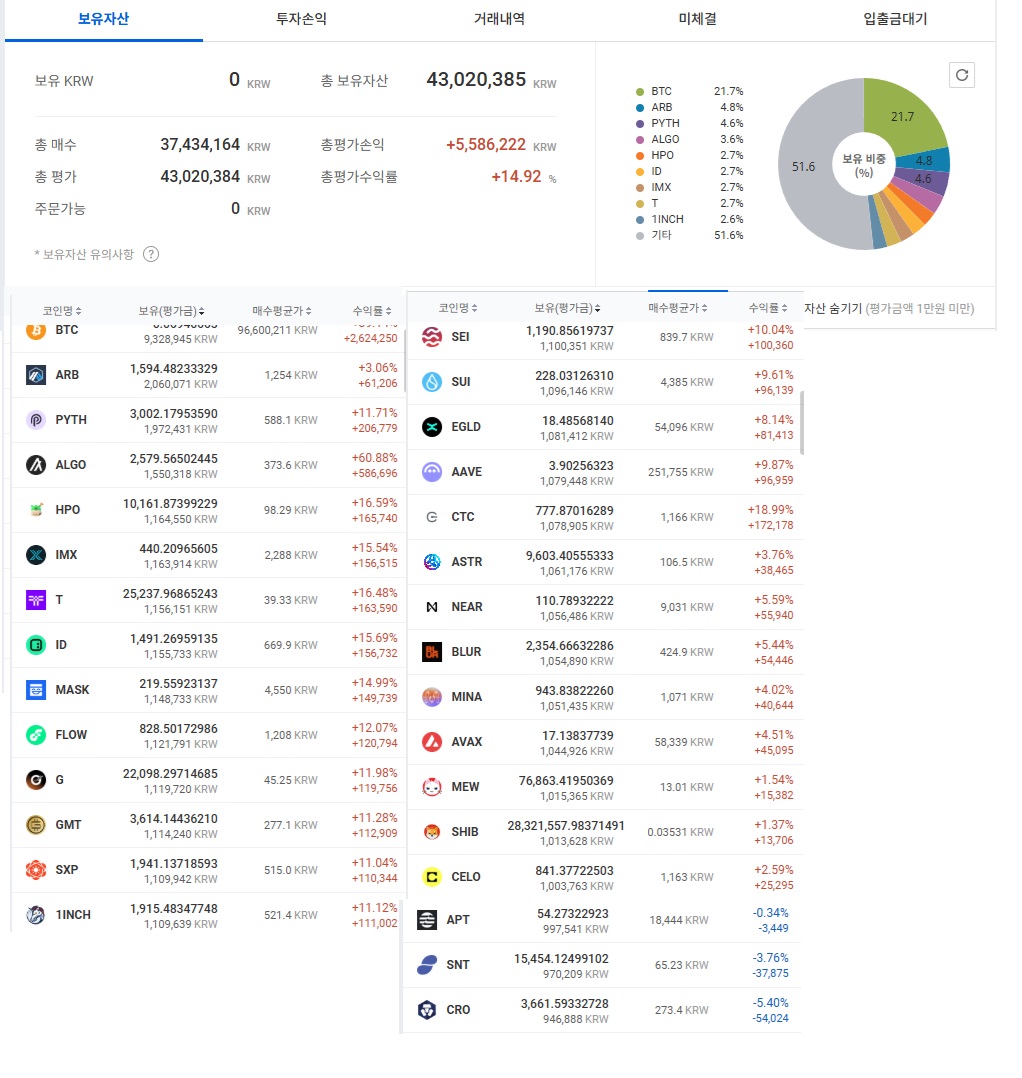Screen dimensions: 1022x1078
Task: Switch to the 투자손익 tab
Action: (x=301, y=19)
